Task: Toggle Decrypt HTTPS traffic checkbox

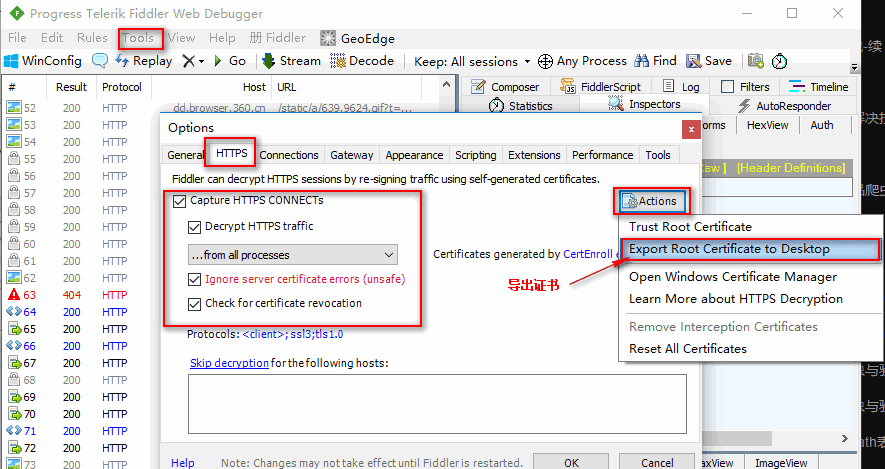Action: [x=194, y=227]
